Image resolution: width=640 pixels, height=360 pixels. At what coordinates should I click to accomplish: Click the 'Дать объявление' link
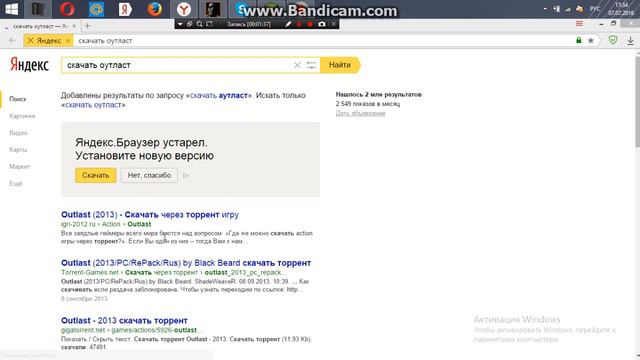coord(360,113)
